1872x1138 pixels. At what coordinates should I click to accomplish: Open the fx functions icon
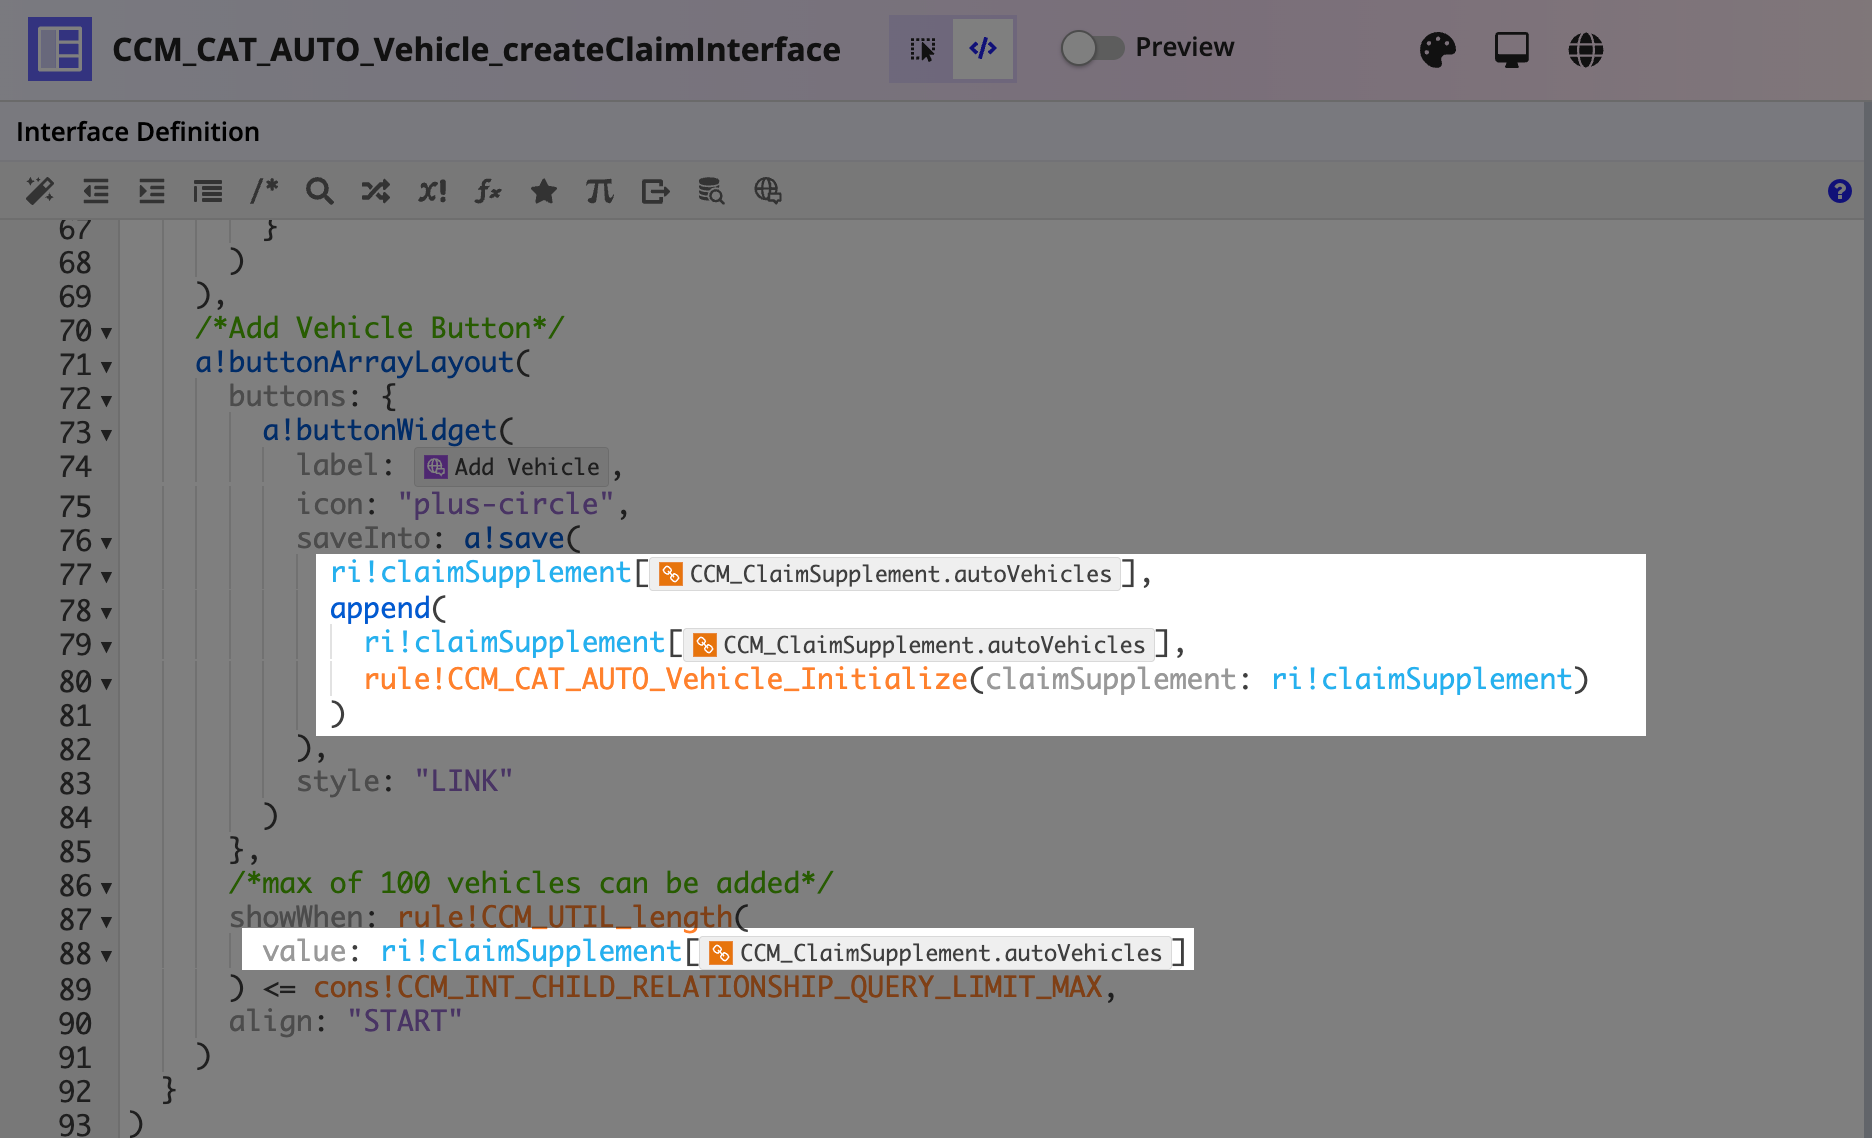488,191
